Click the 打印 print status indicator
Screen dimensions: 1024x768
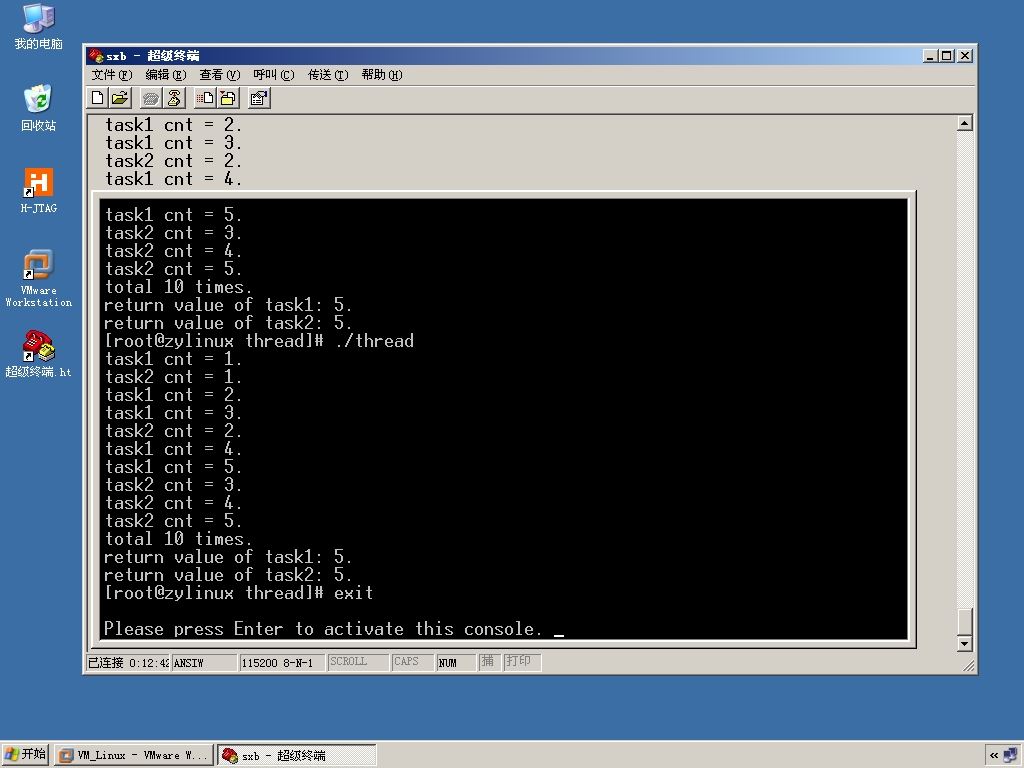click(521, 662)
